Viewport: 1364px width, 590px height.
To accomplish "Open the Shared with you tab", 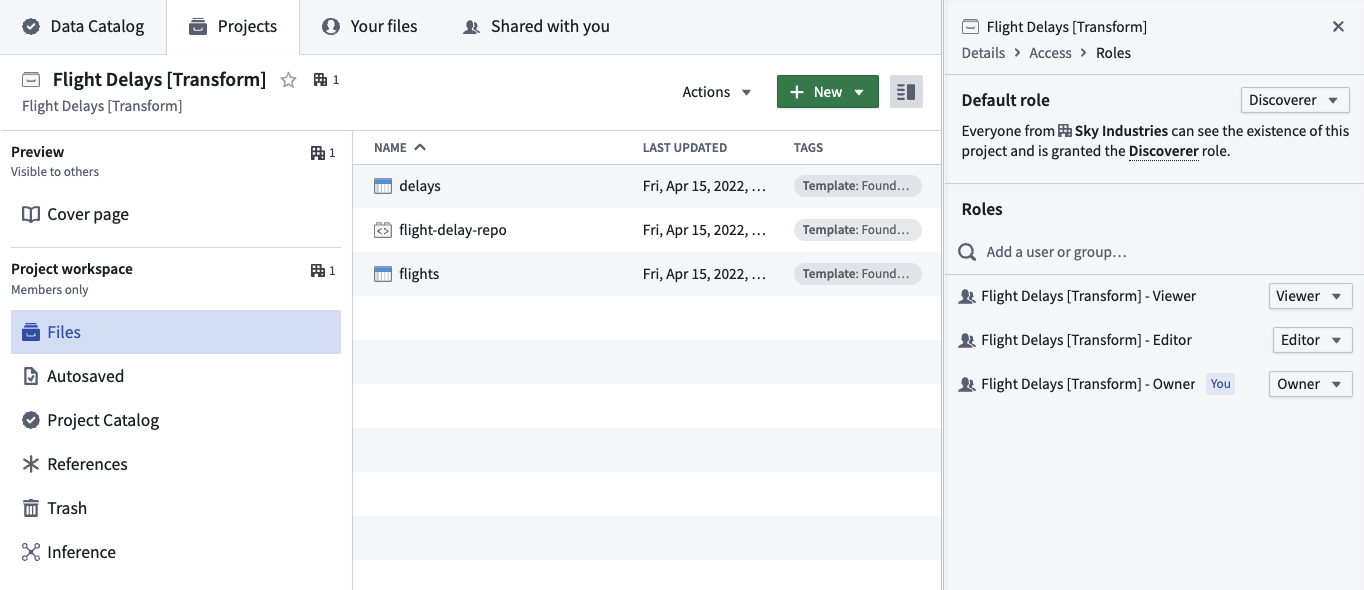I will 536,27.
